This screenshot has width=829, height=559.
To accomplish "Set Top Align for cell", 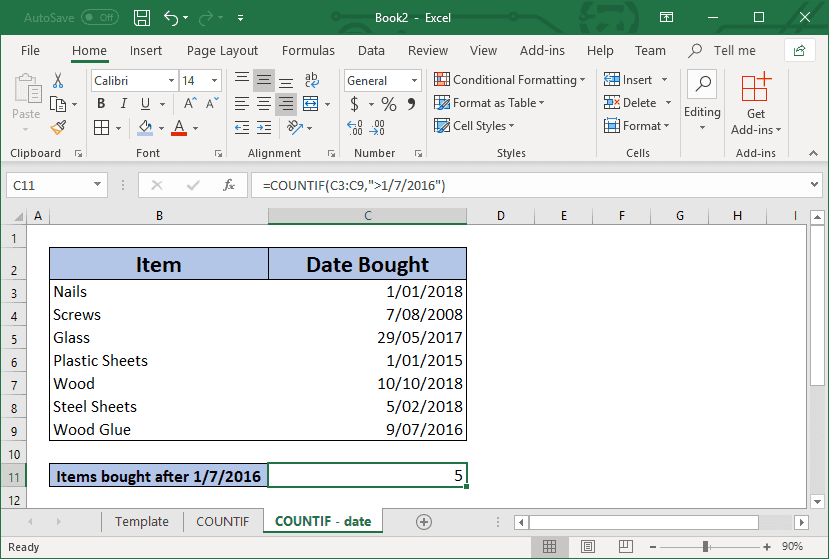I will coord(242,80).
